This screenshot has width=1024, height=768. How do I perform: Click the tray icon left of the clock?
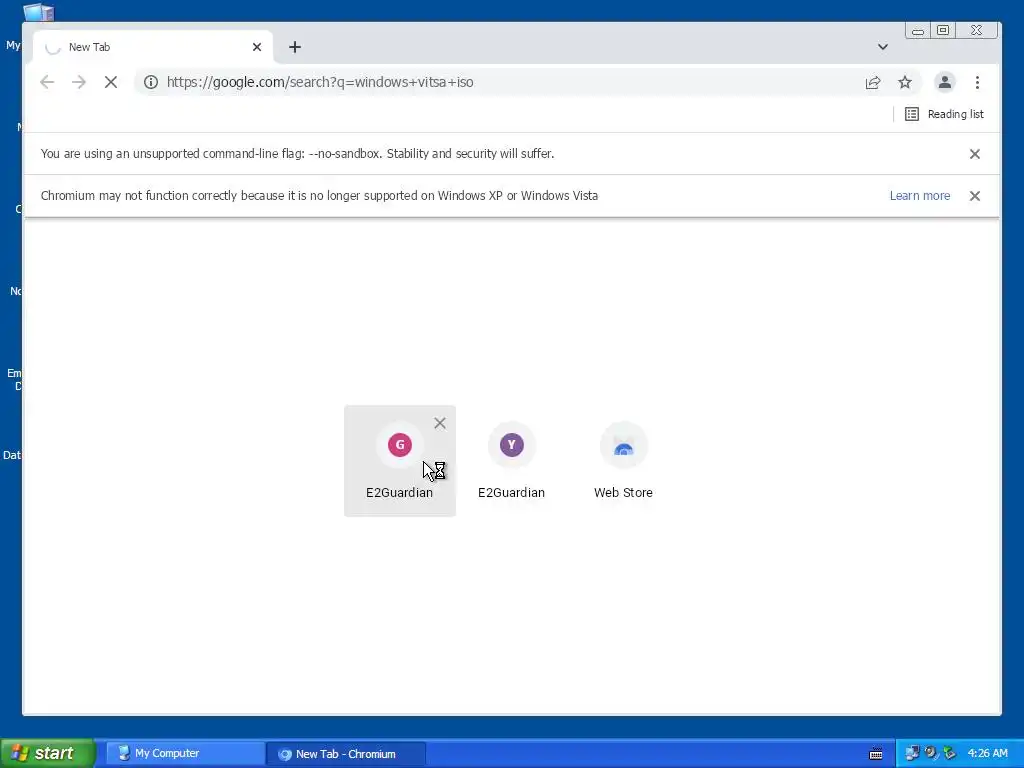(950, 753)
